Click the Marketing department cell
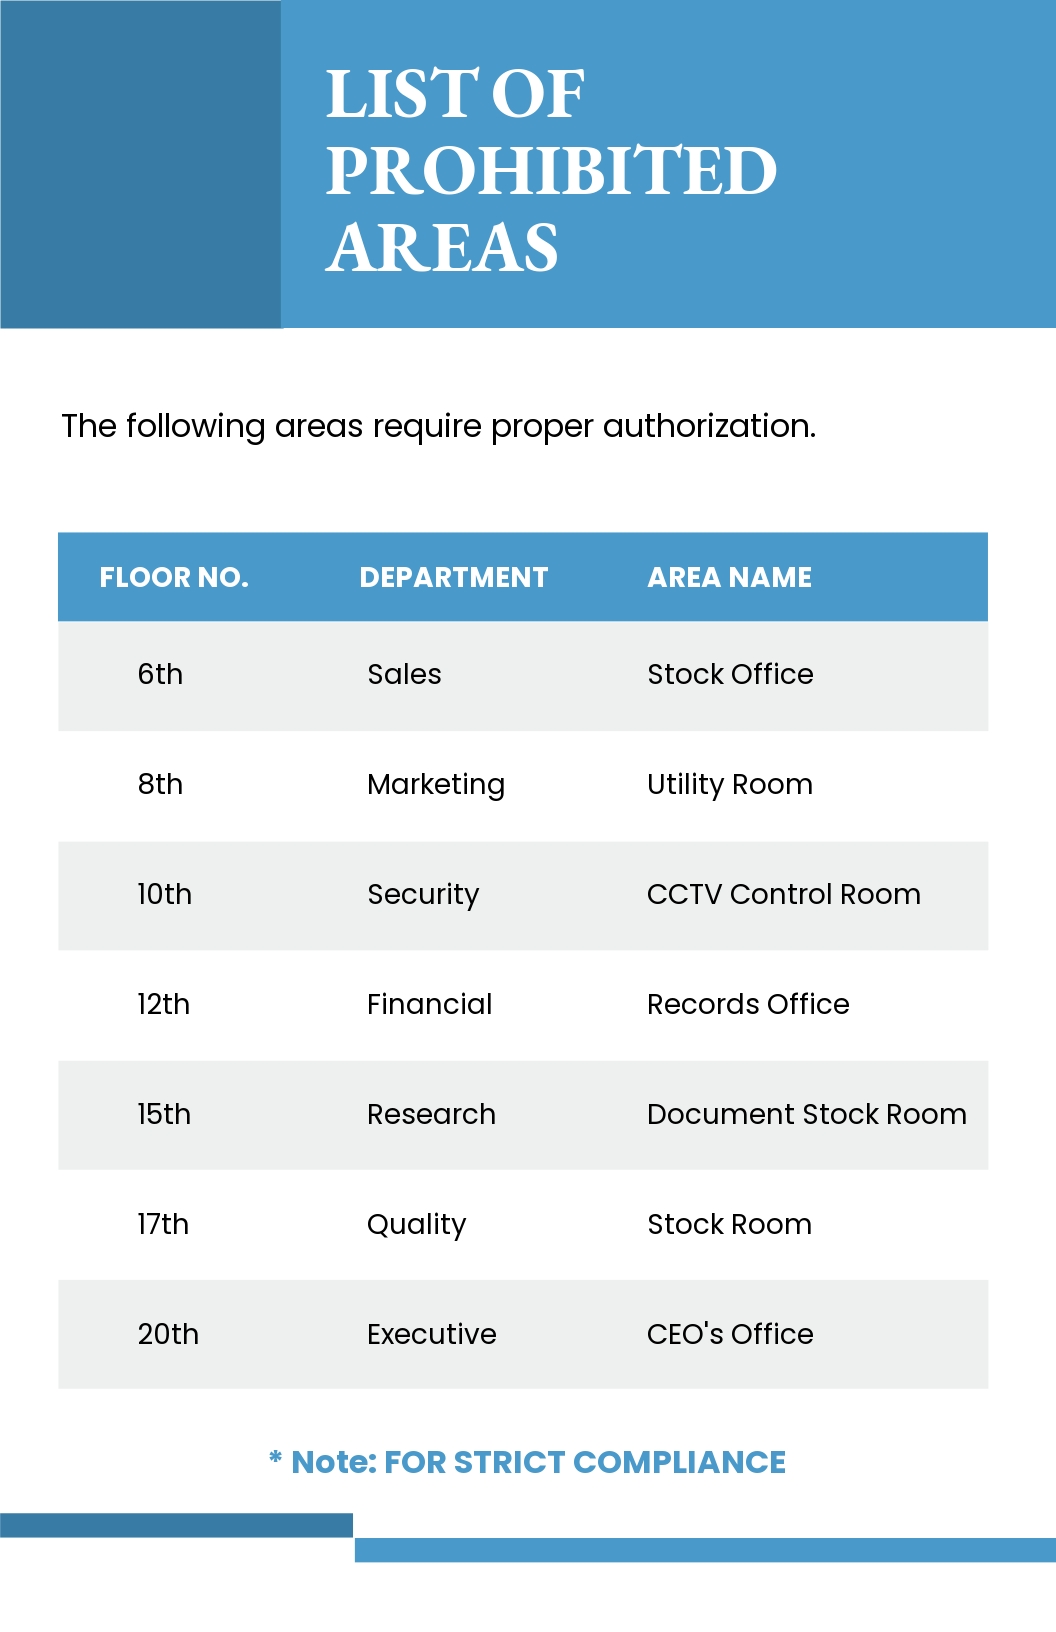The height and width of the screenshot is (1632, 1056). [436, 785]
